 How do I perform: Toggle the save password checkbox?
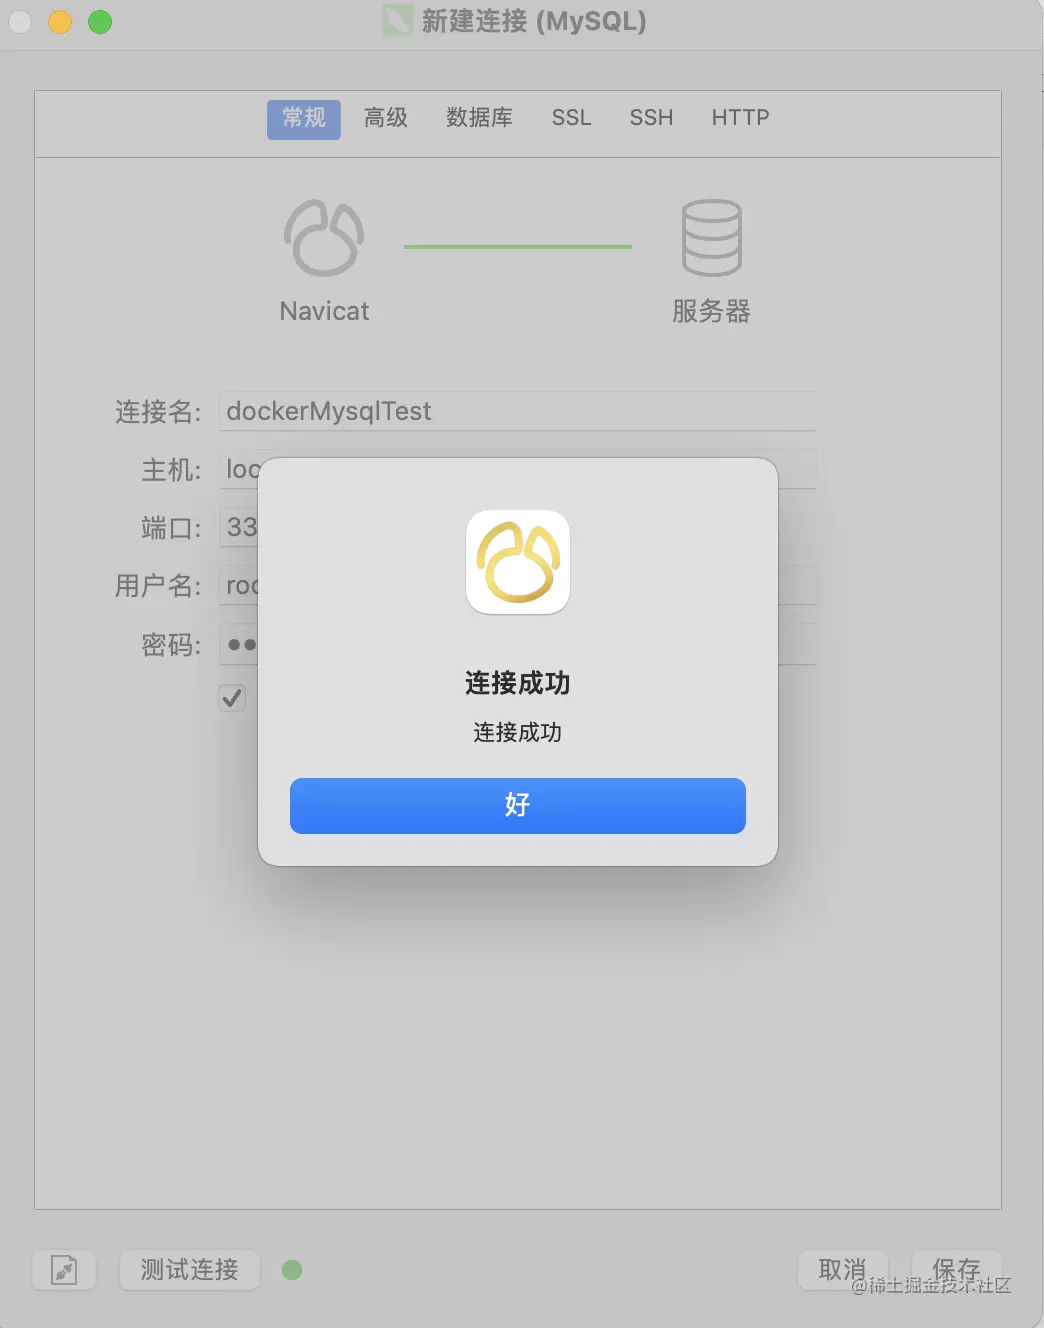[232, 697]
